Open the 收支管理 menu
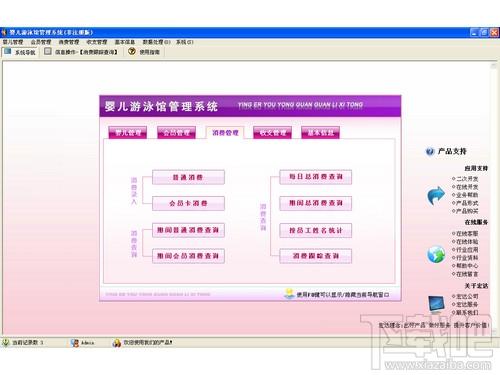 97,42
